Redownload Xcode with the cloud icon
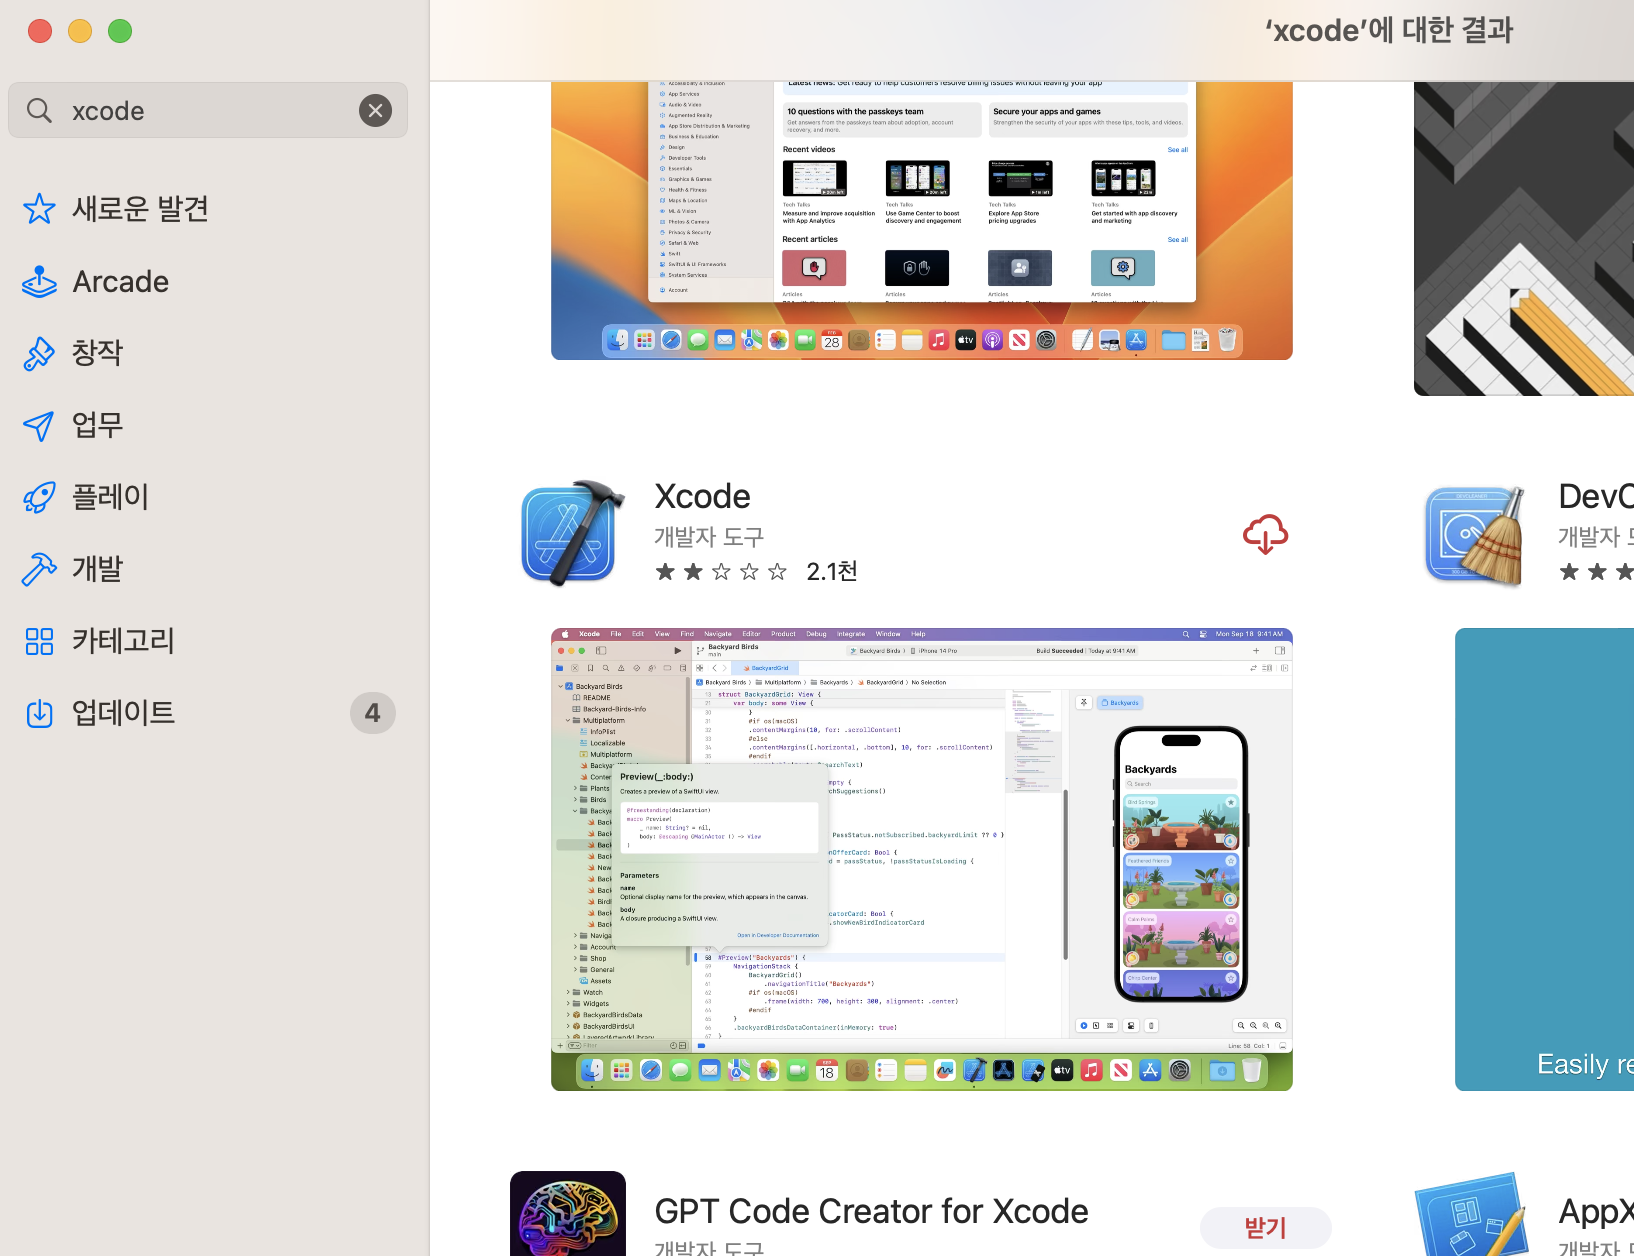This screenshot has height=1256, width=1634. coord(1265,534)
